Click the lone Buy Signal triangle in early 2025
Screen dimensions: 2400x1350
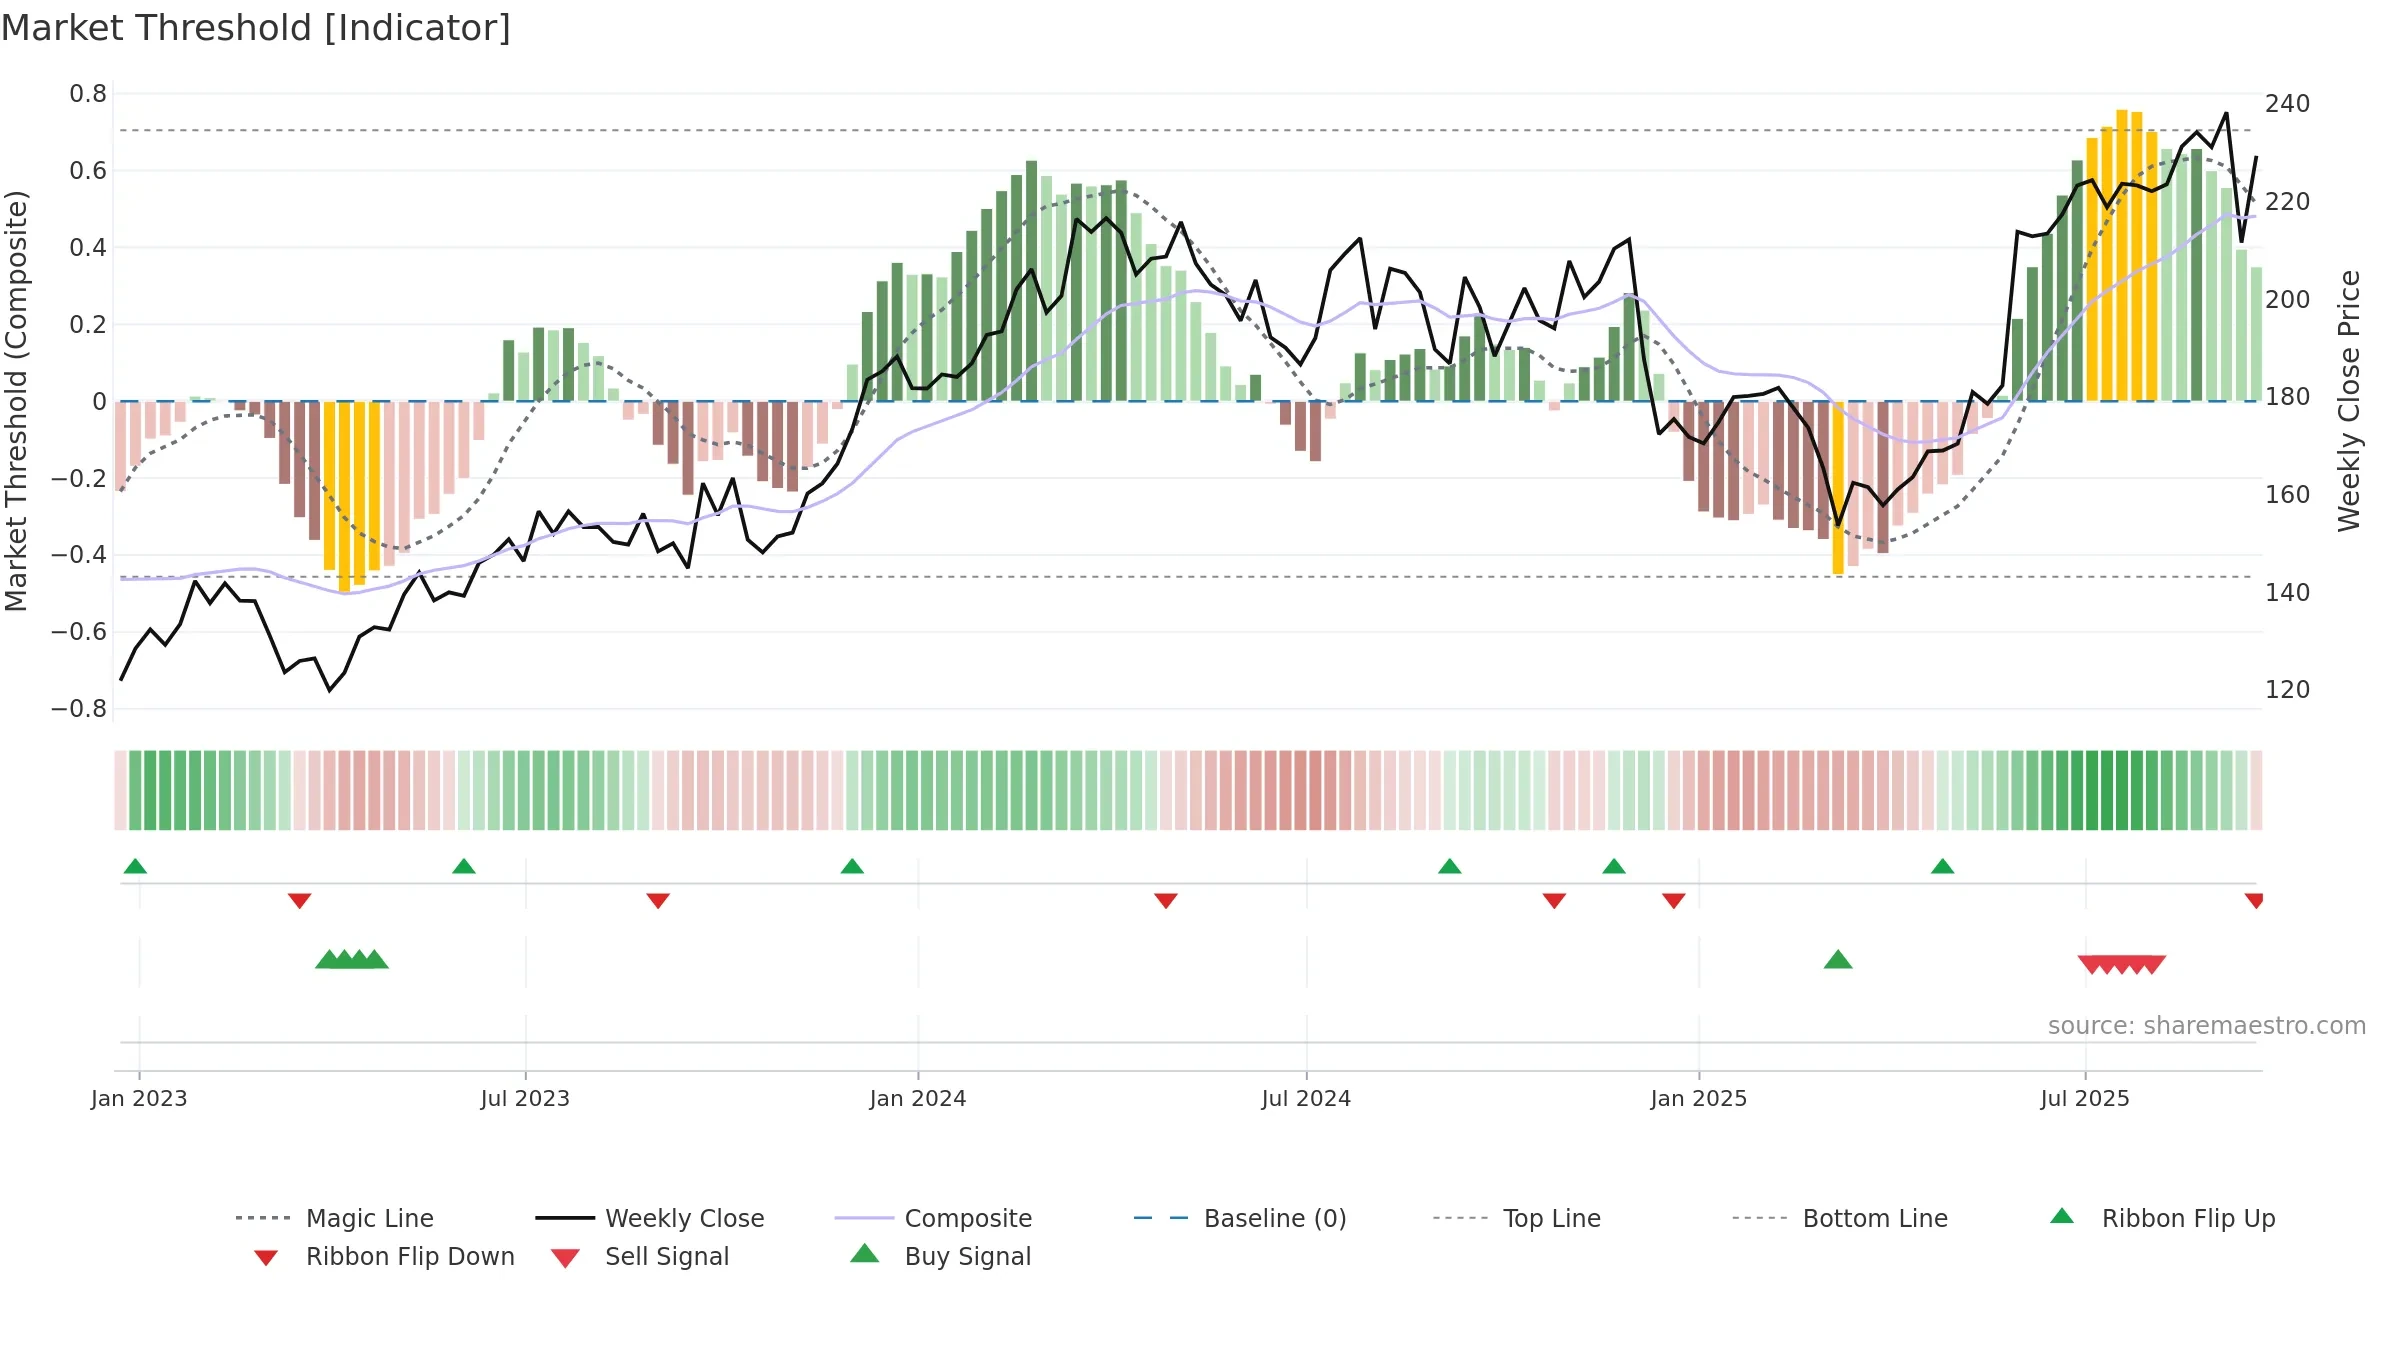point(1838,960)
